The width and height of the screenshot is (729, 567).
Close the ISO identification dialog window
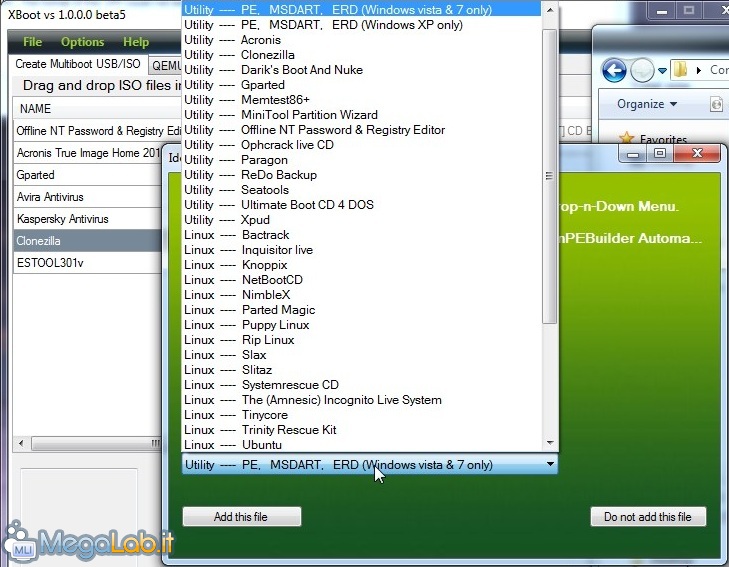697,153
